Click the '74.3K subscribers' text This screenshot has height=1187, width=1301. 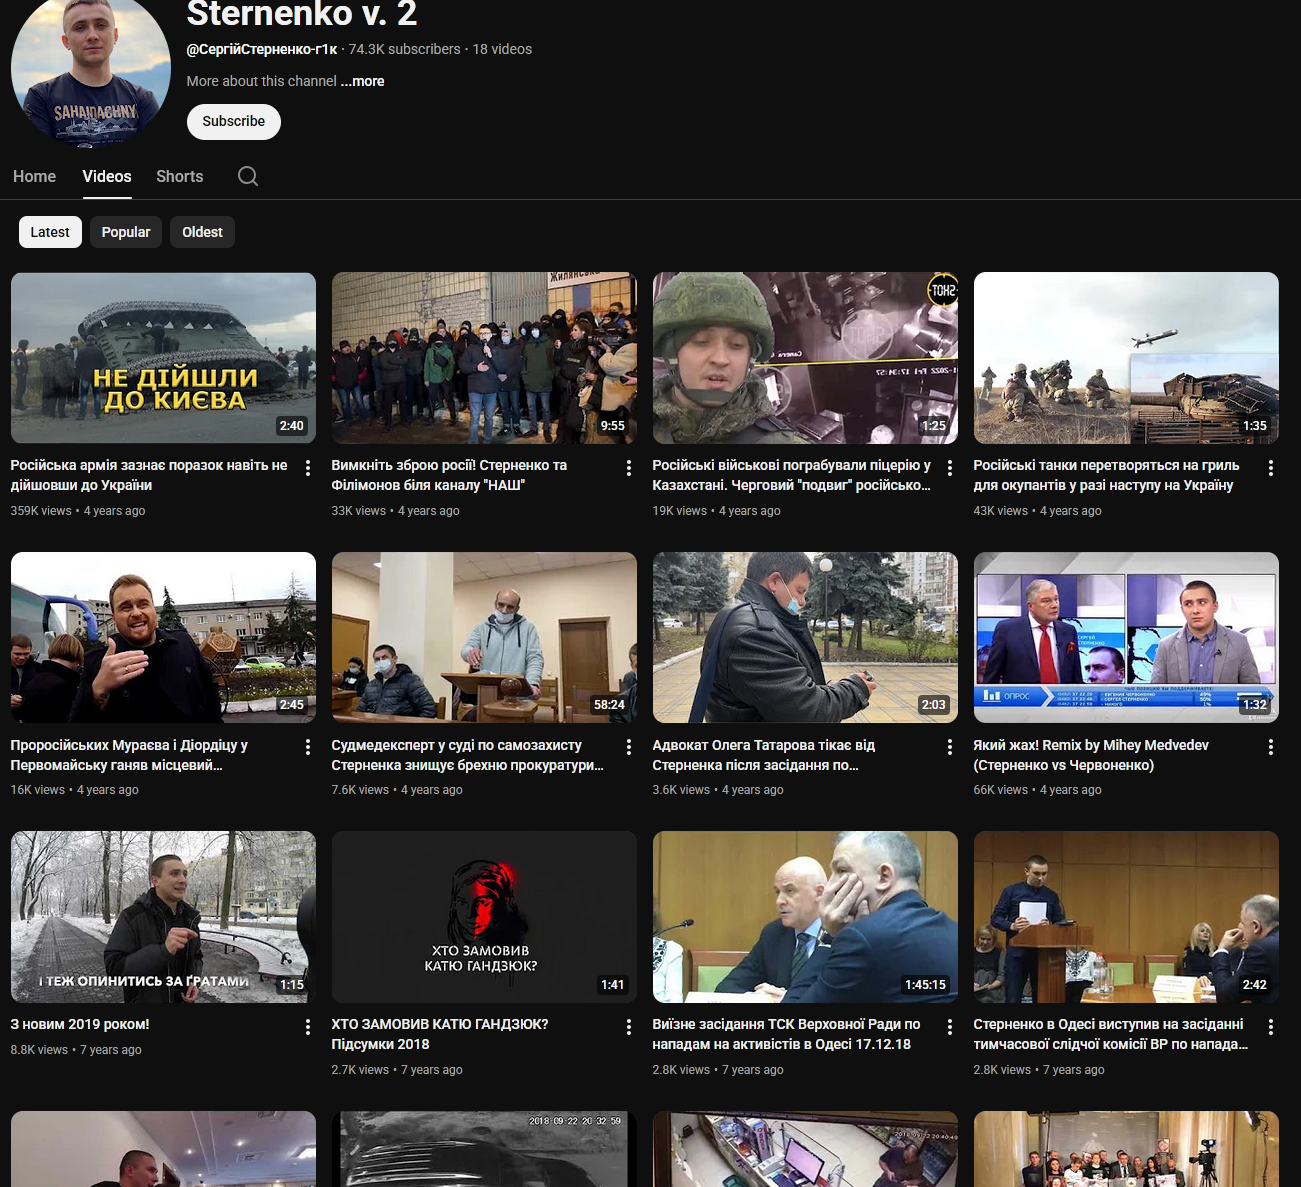click(x=405, y=49)
